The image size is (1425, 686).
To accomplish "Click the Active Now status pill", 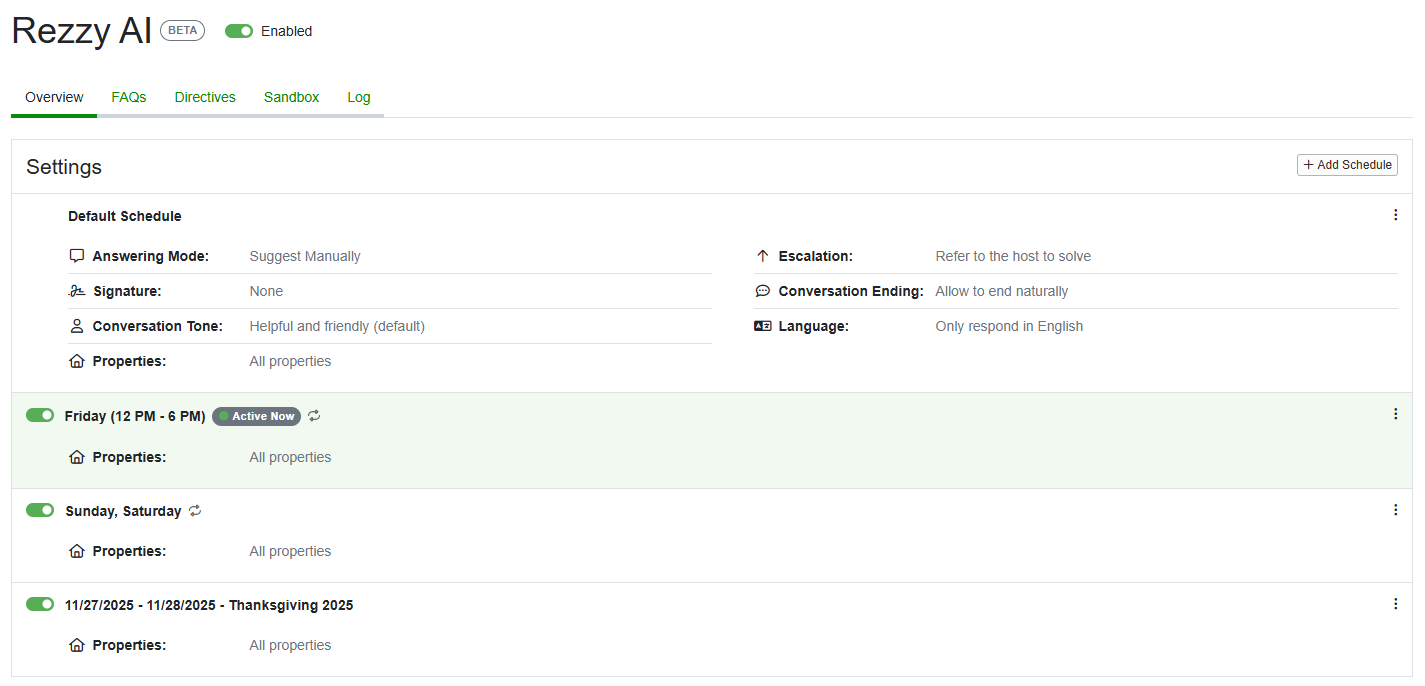I will (255, 415).
